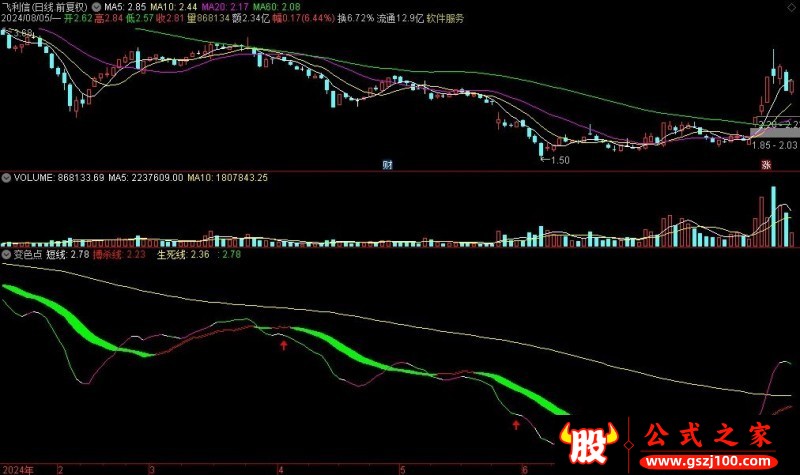Screen dimensions: 800x475
Task: Select the red buy-signal arrow near June
Action: (516, 424)
